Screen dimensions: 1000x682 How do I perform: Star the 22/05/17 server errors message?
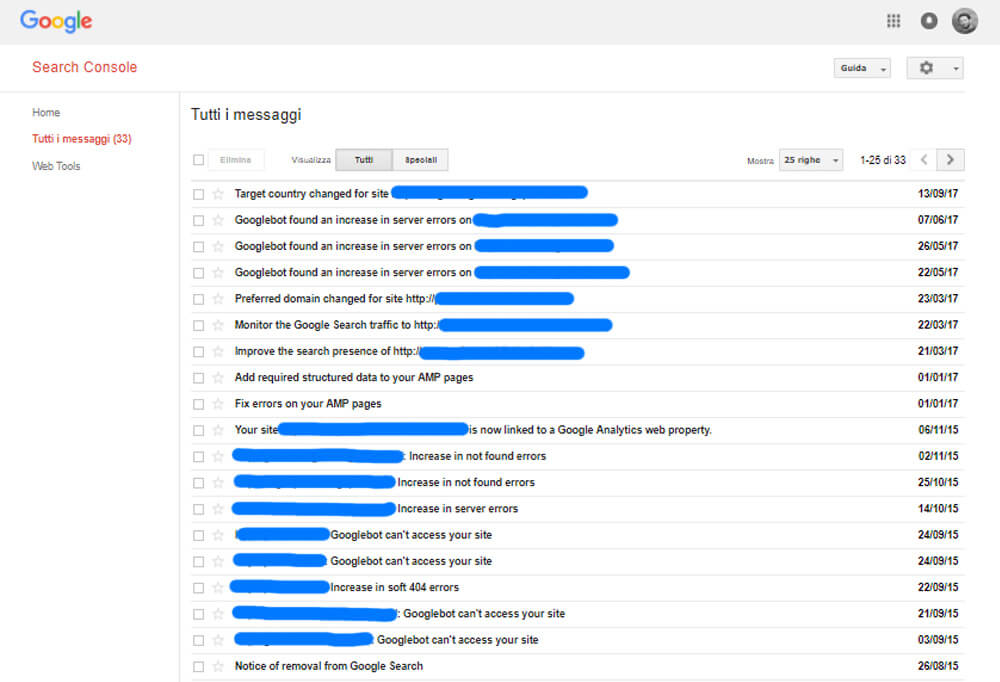pyautogui.click(x=218, y=272)
